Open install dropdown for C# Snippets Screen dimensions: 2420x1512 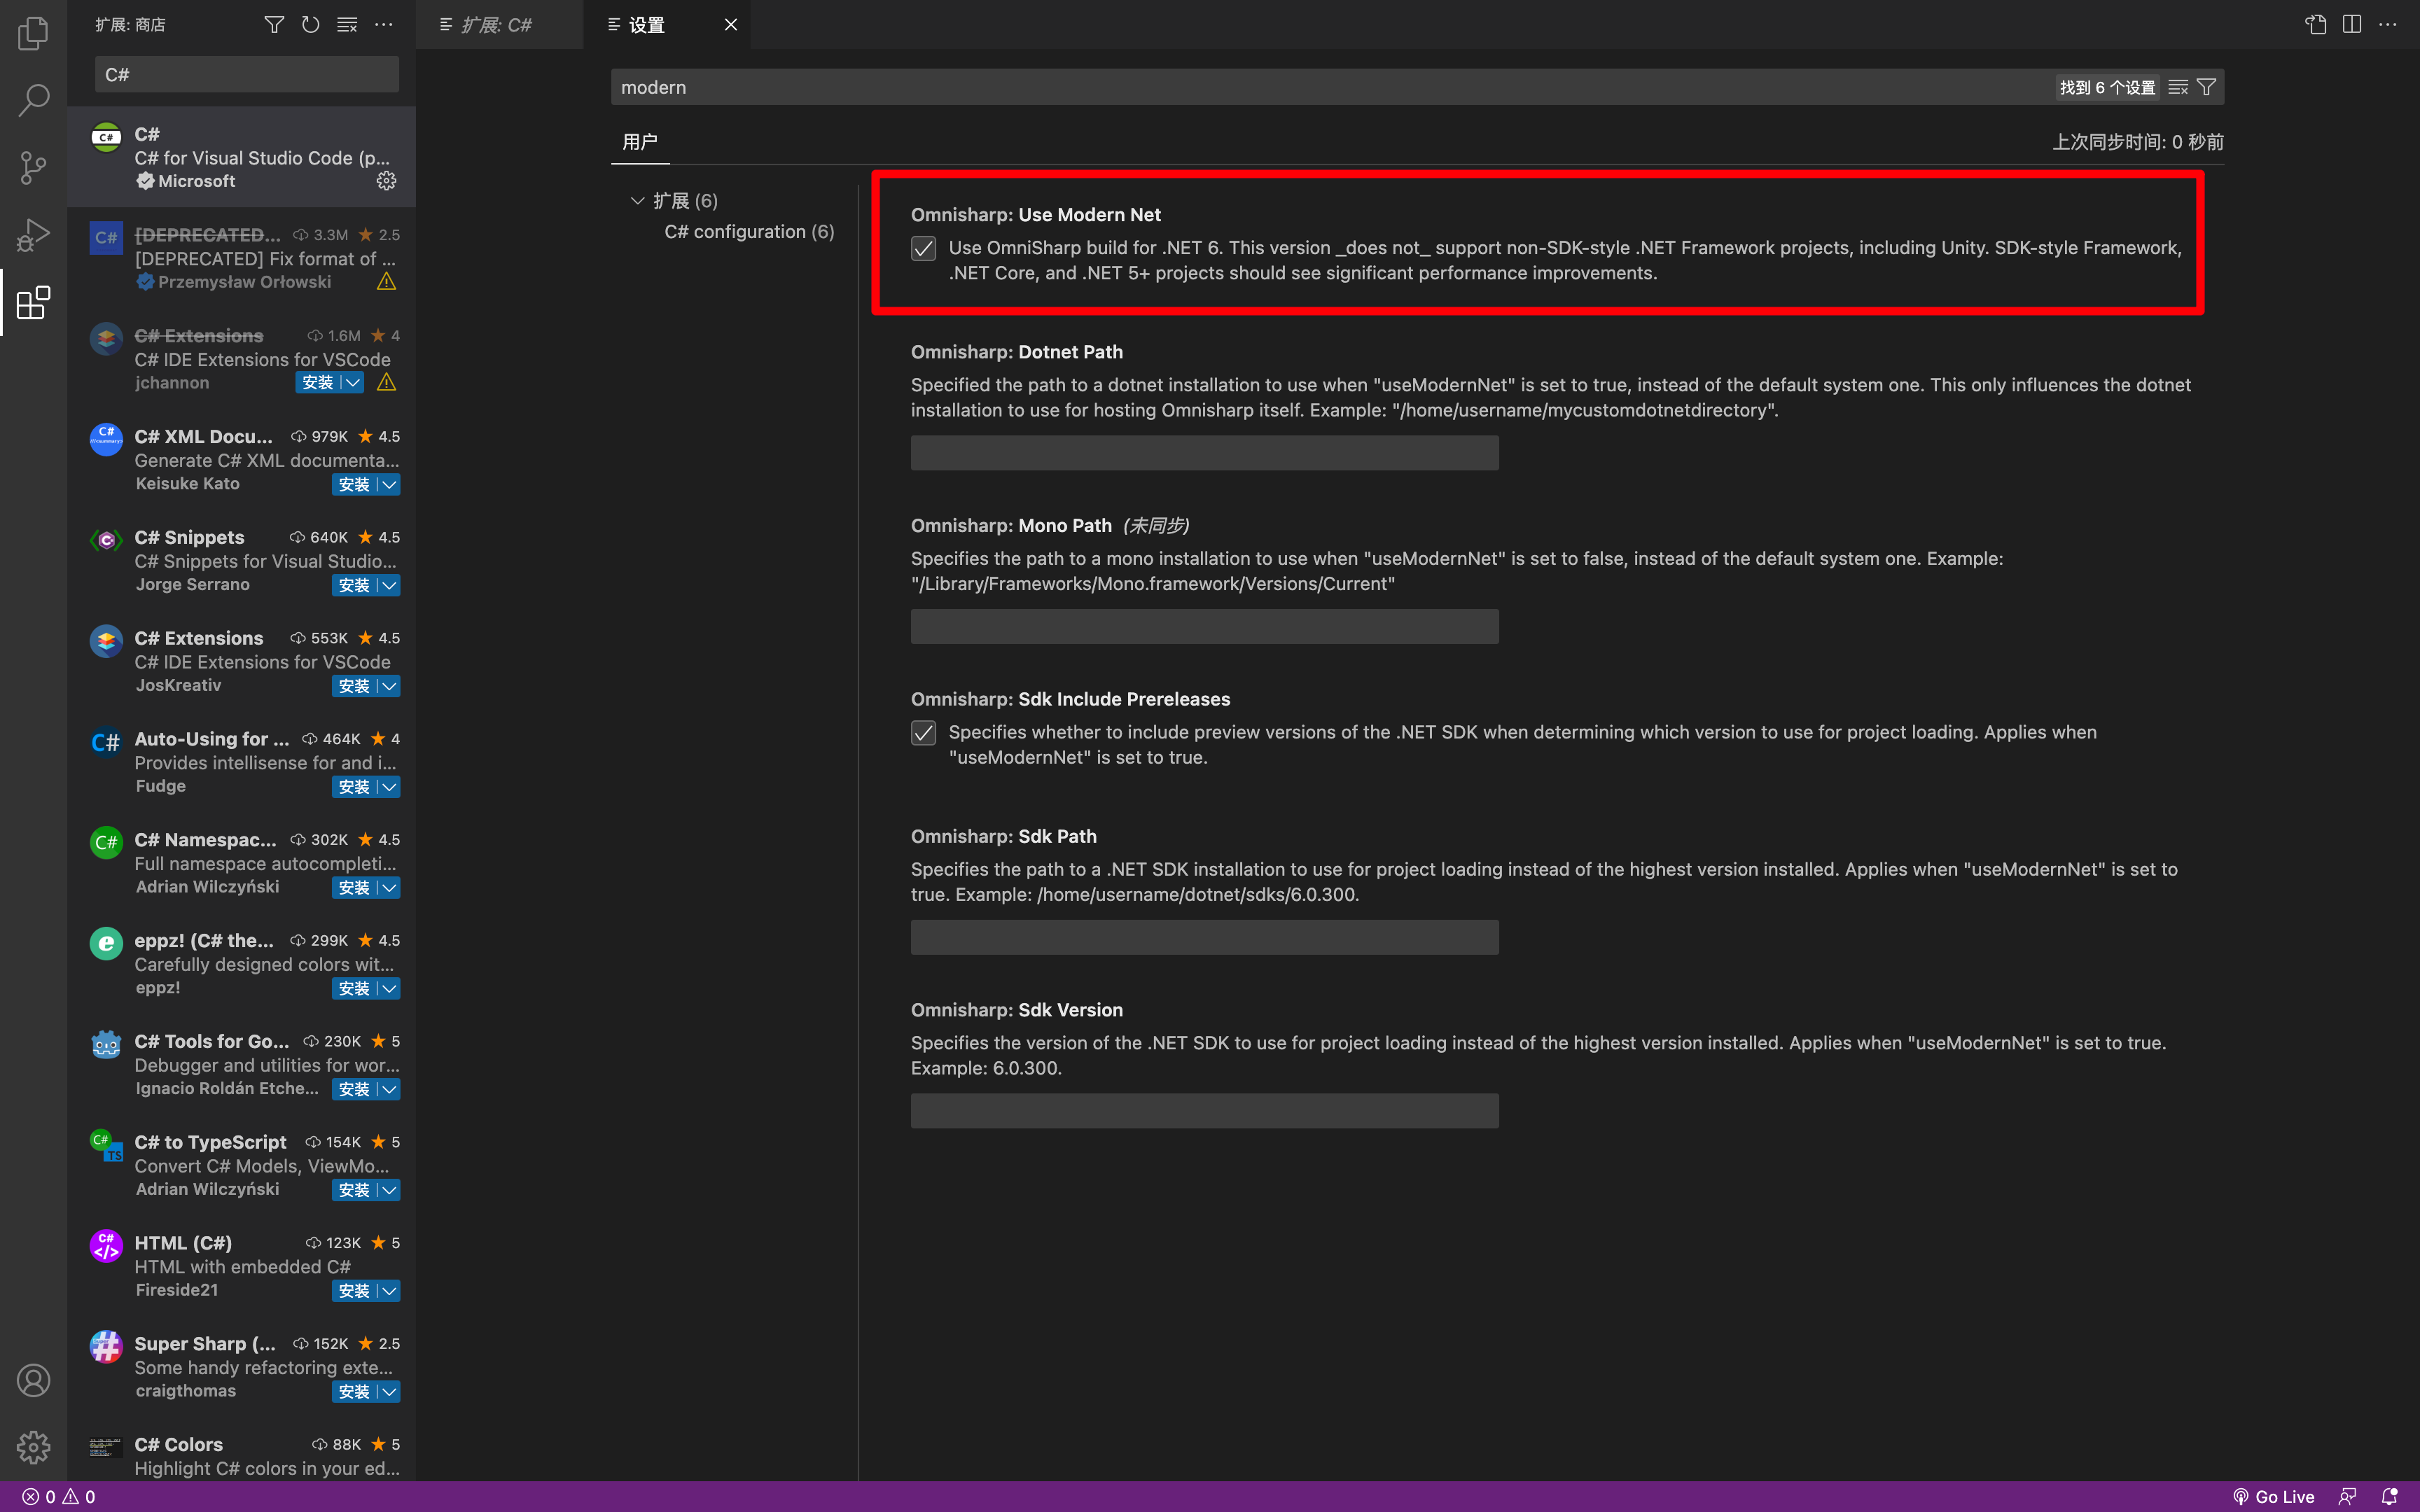389,585
